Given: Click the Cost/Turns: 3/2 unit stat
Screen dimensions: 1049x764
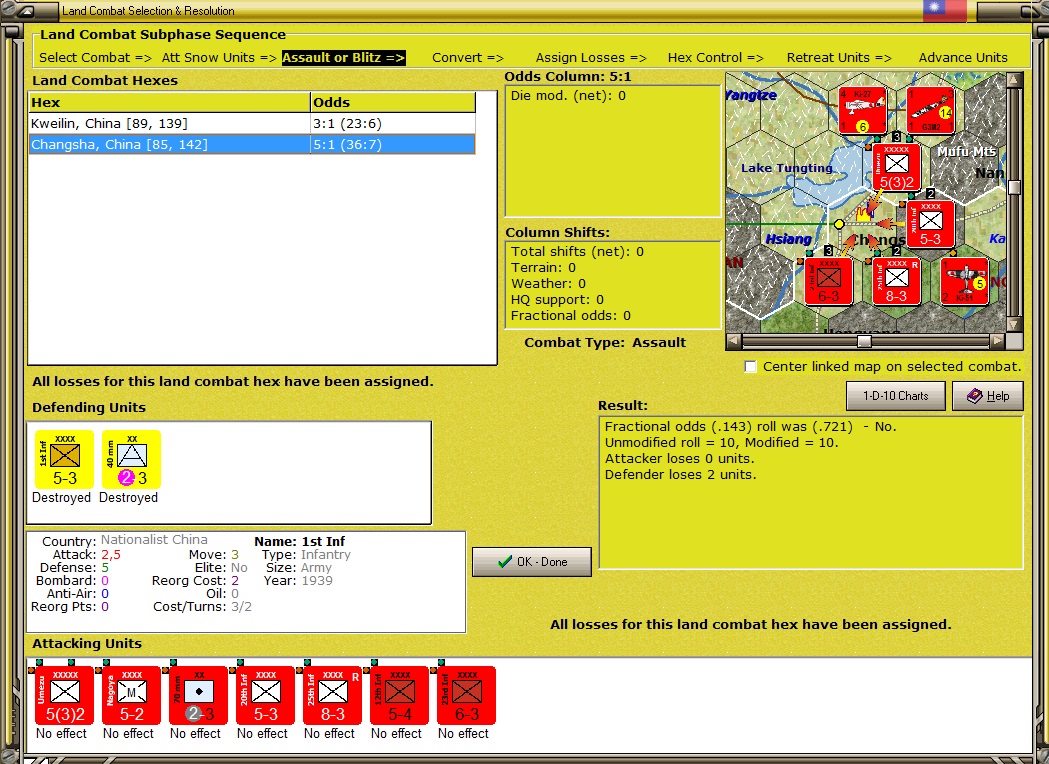Looking at the screenshot, I should [x=202, y=607].
